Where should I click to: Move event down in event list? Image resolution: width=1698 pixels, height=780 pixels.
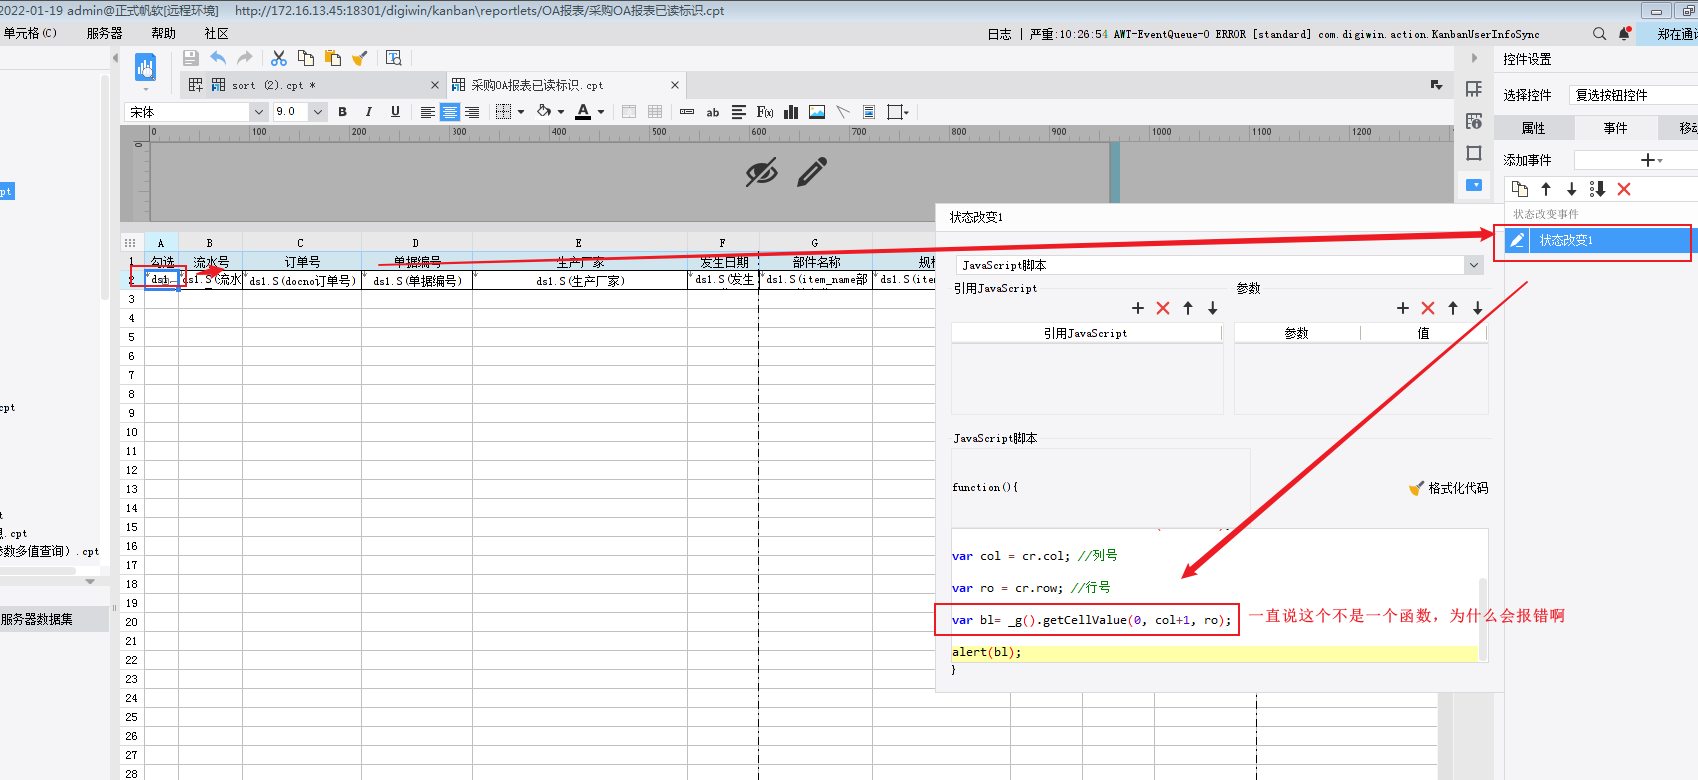[x=1572, y=189]
